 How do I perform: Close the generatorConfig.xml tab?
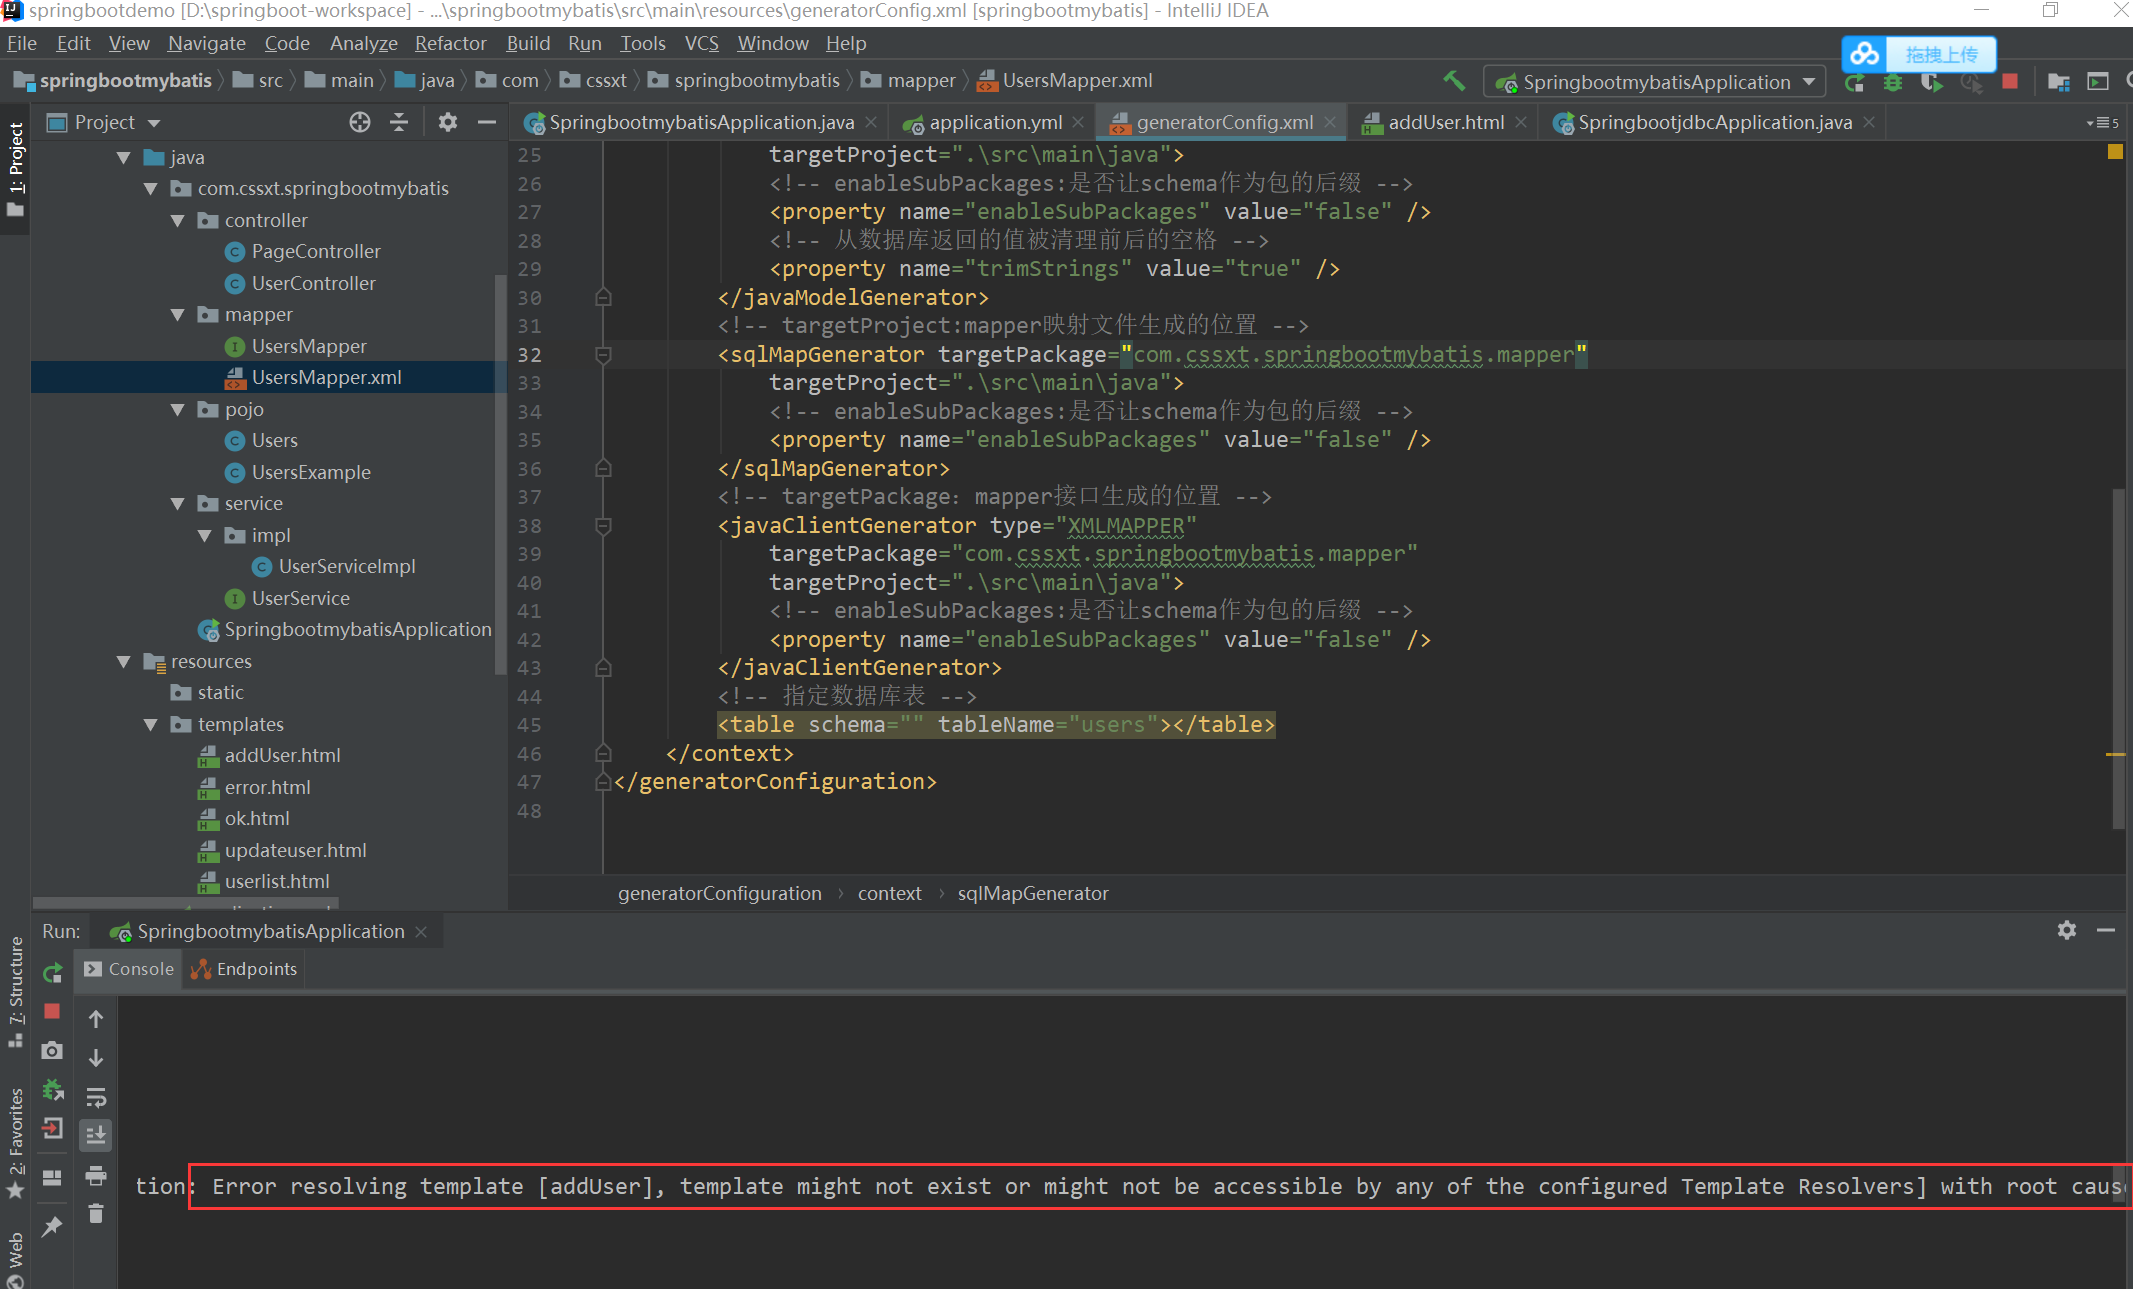(1330, 122)
